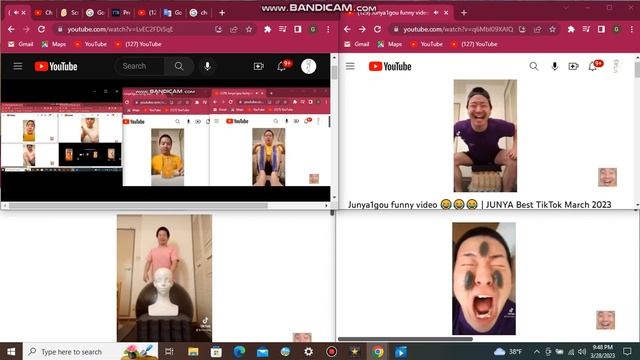Click the install-app icon in the left address bar
This screenshot has width=640, height=360.
[218, 29]
